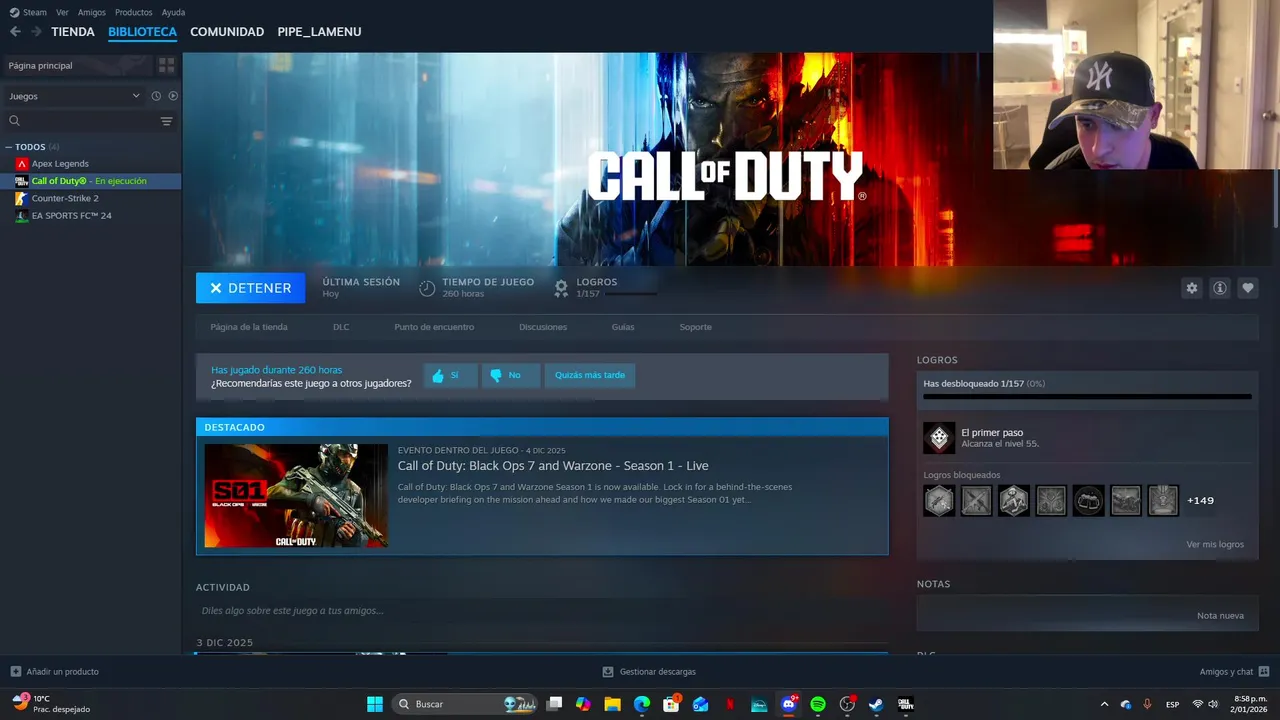The width and height of the screenshot is (1280, 720).
Task: Add game to favorites heart icon
Action: (x=1247, y=288)
